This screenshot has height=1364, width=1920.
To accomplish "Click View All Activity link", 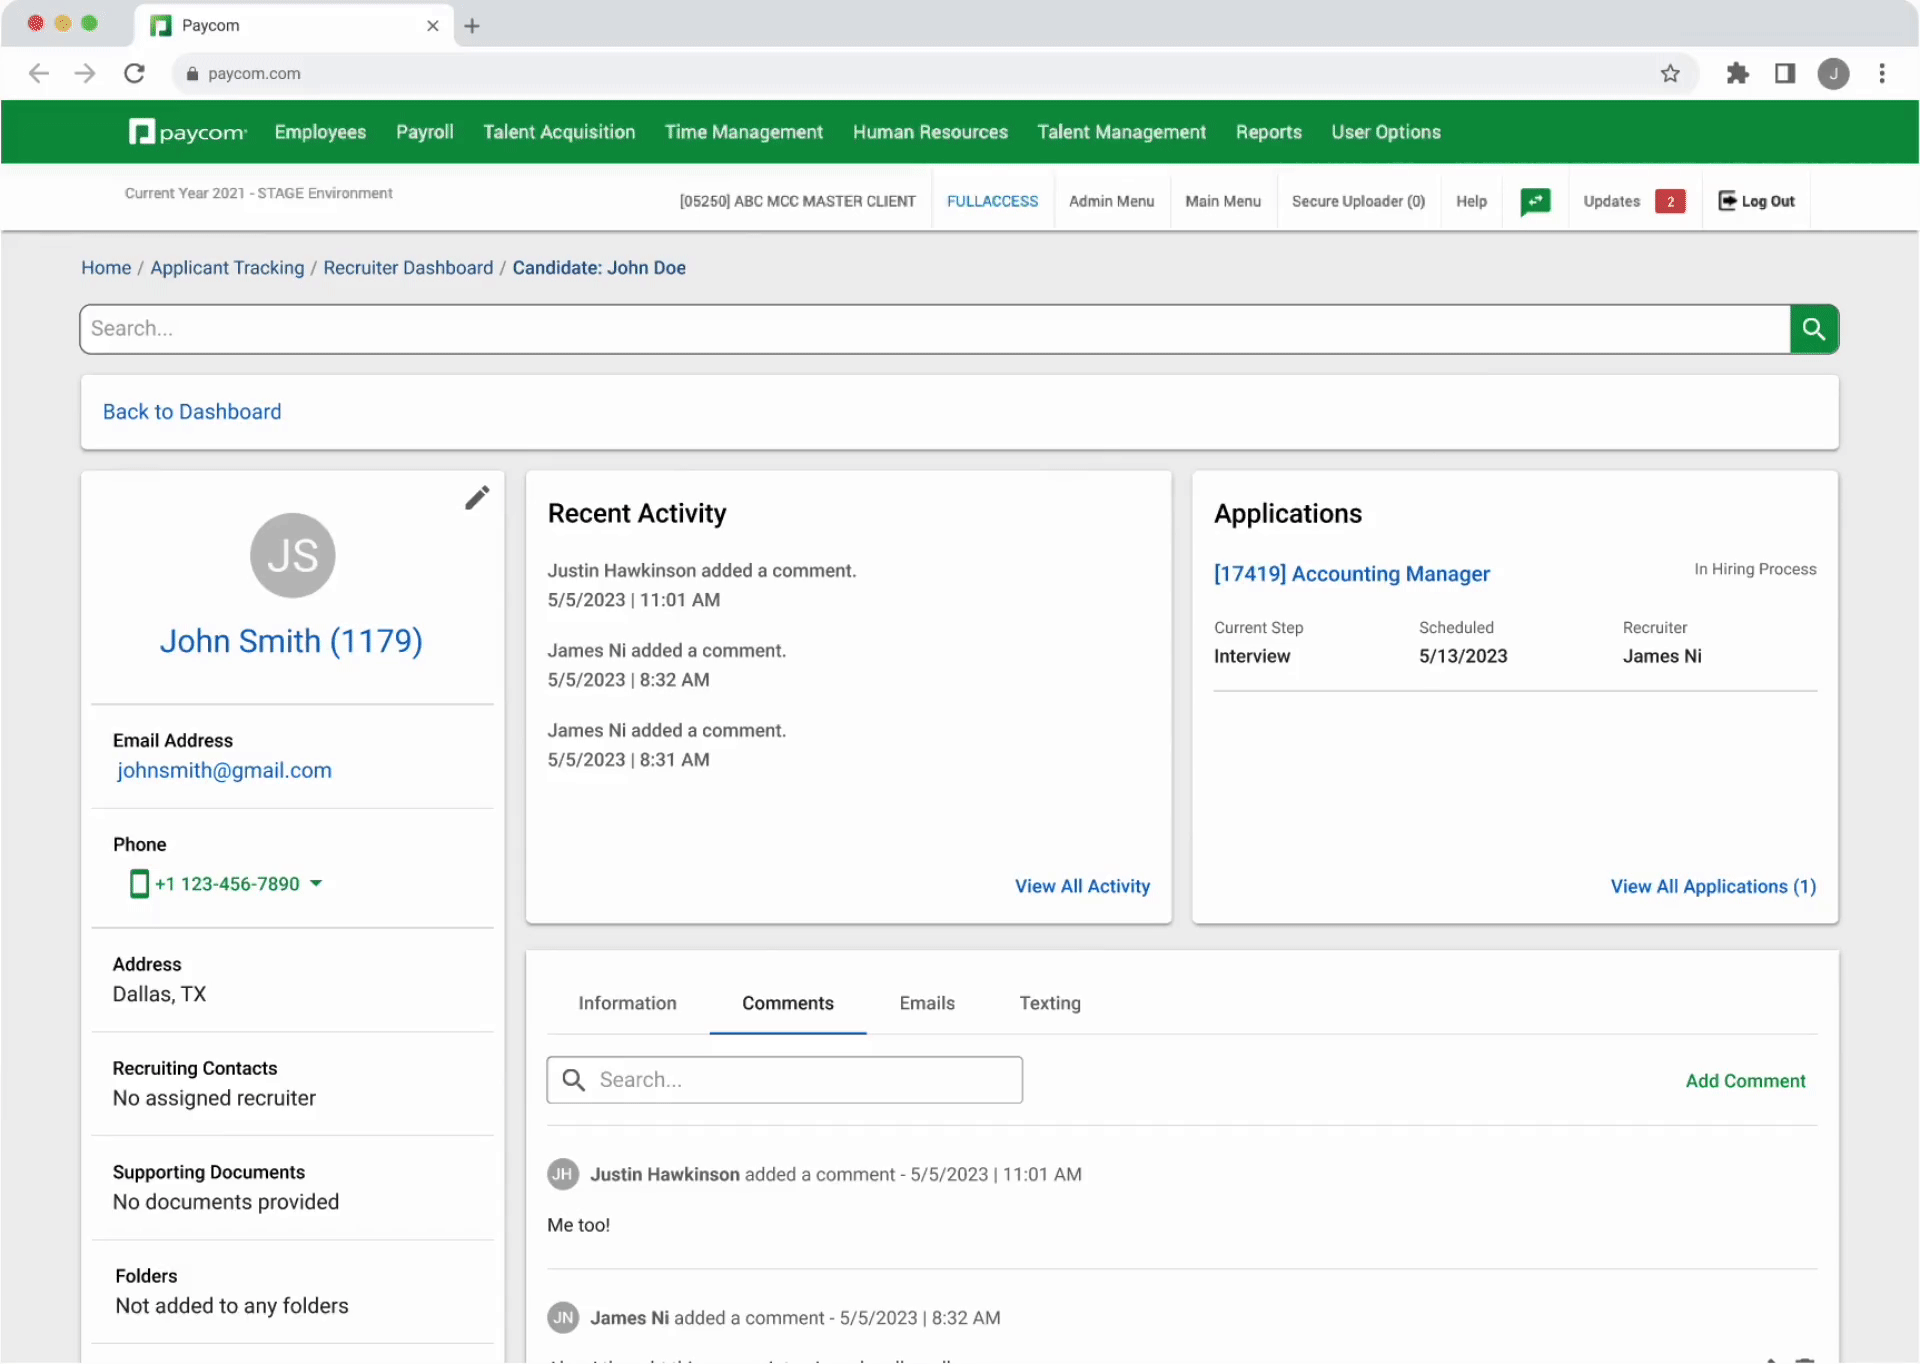I will pyautogui.click(x=1082, y=886).
